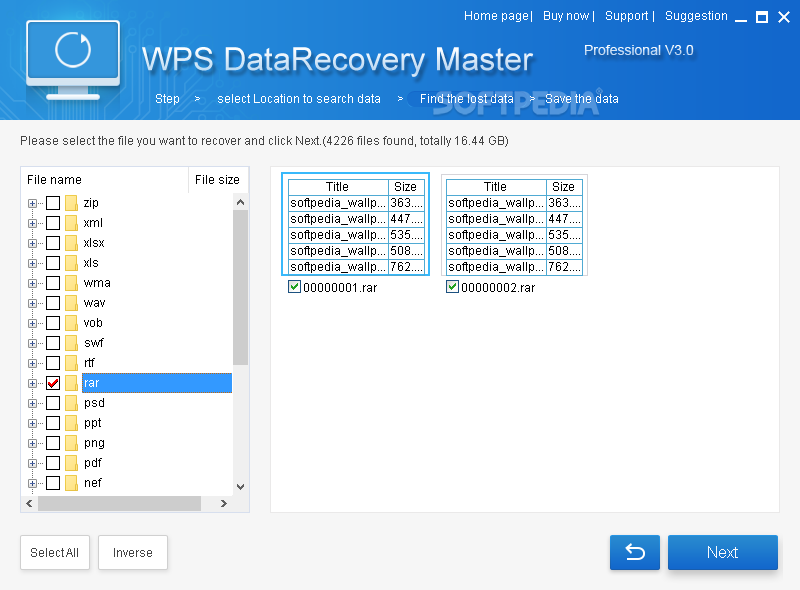800x590 pixels.
Task: Click the wav folder icon
Action: pos(71,303)
